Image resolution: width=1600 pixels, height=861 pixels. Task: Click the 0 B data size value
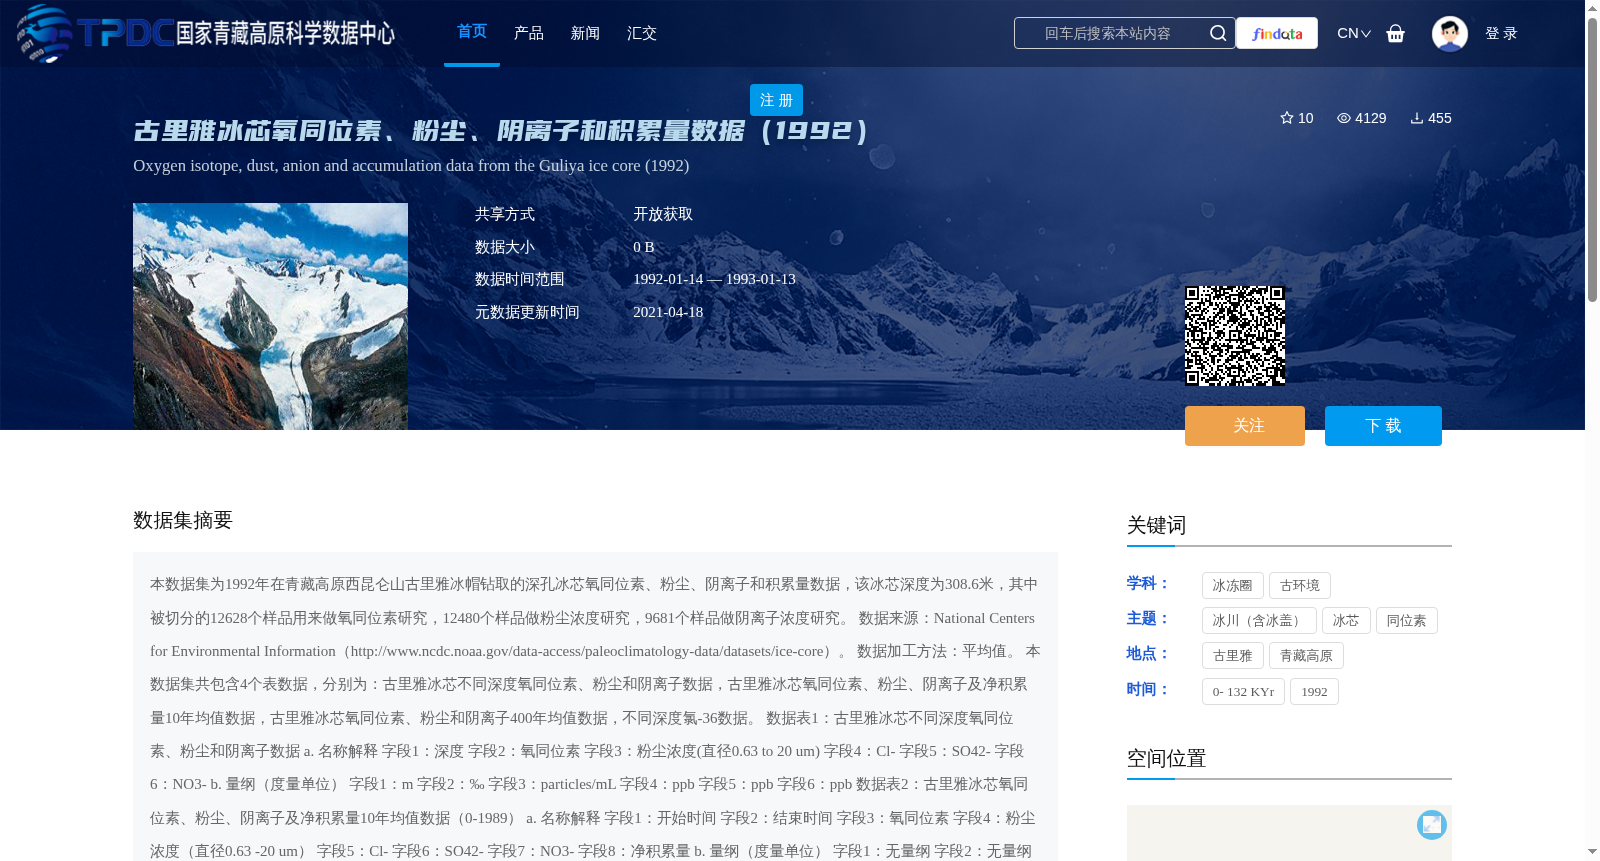pos(644,247)
